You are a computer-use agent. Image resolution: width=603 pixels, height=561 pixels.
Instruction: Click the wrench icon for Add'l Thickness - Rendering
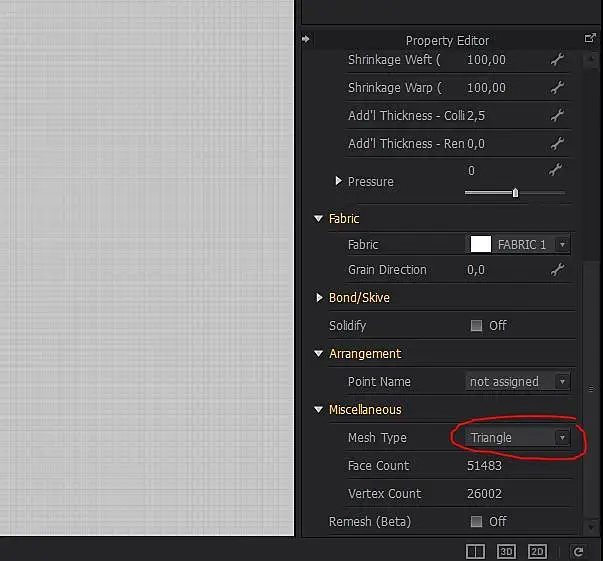pyautogui.click(x=557, y=143)
